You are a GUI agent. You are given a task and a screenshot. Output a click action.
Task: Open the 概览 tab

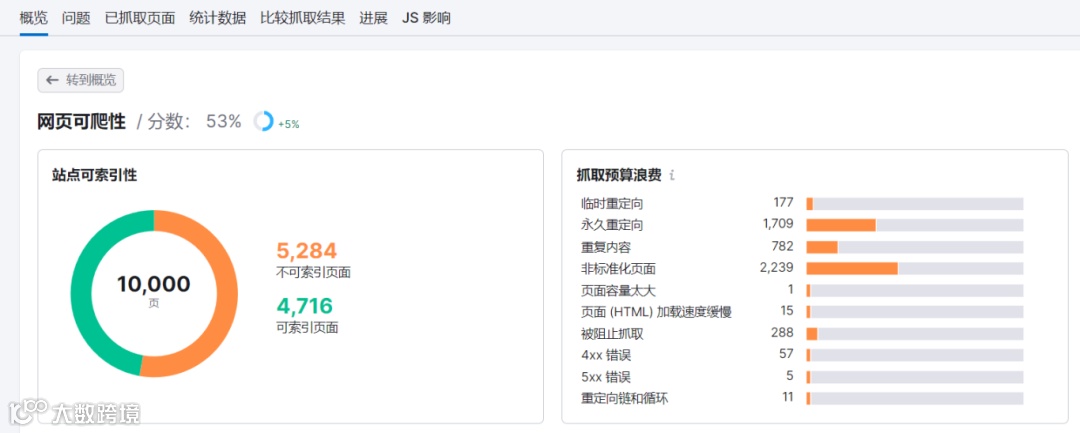(34, 18)
